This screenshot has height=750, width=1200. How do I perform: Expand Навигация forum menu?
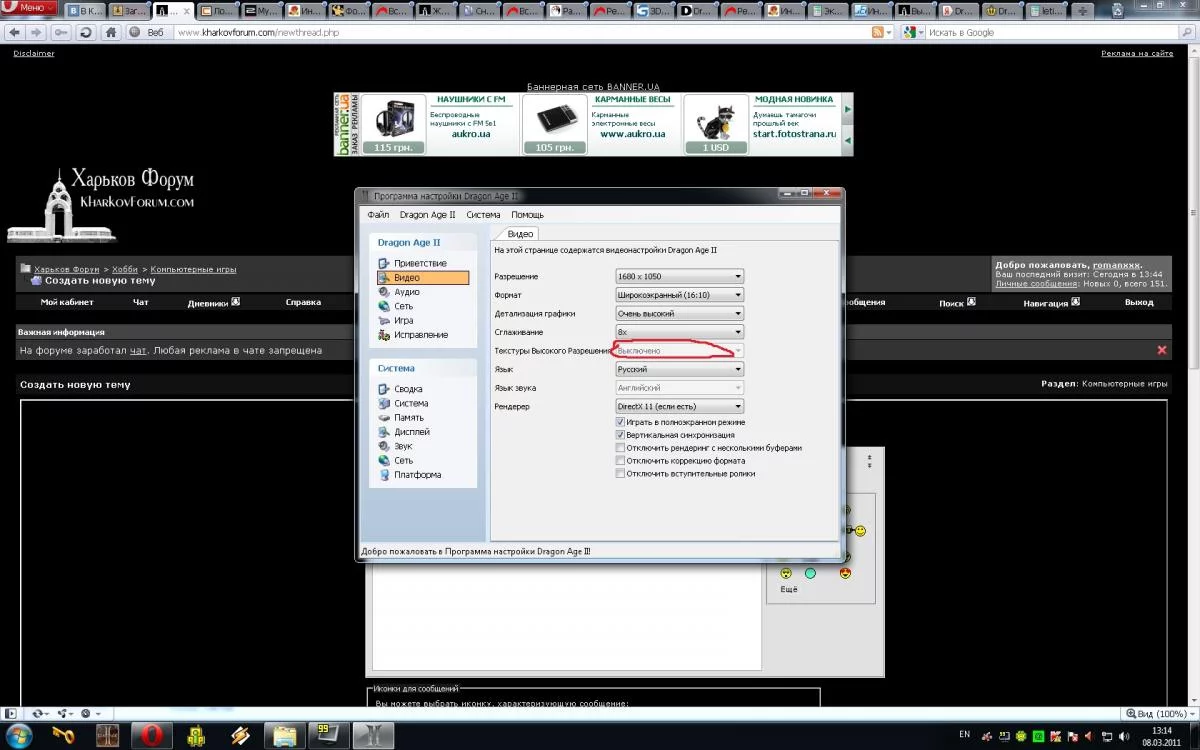pos(1050,302)
